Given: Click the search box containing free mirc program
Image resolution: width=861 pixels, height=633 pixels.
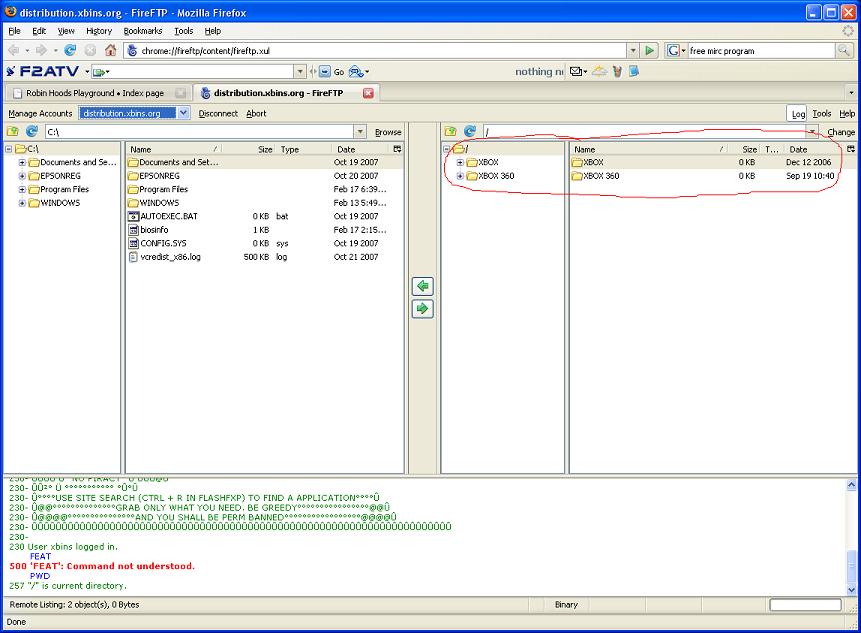Looking at the screenshot, I should click(761, 51).
